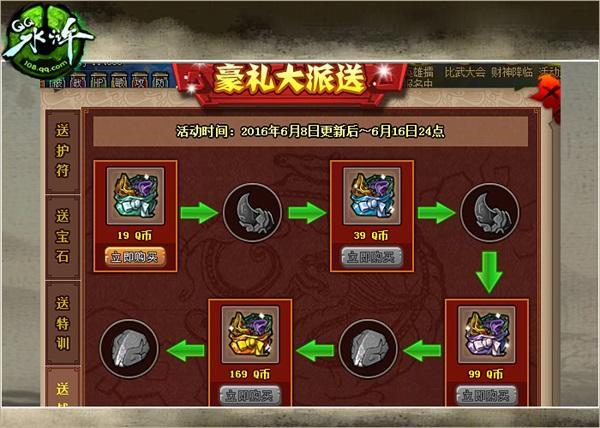This screenshot has width=600, height=428.
Task: Buy the 19 Q币 pack with 立即购买
Action: (135, 257)
